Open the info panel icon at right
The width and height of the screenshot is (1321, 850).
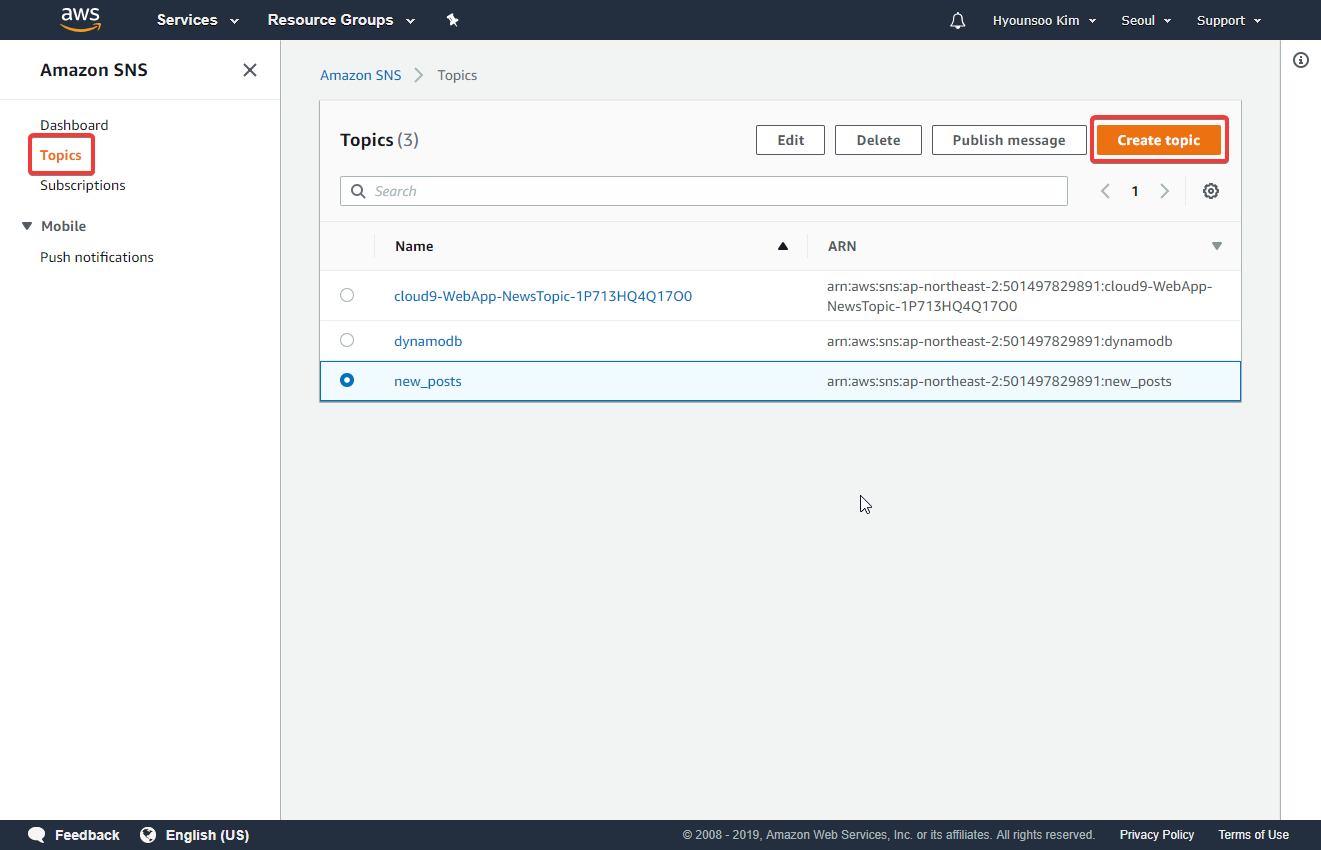coord(1301,60)
